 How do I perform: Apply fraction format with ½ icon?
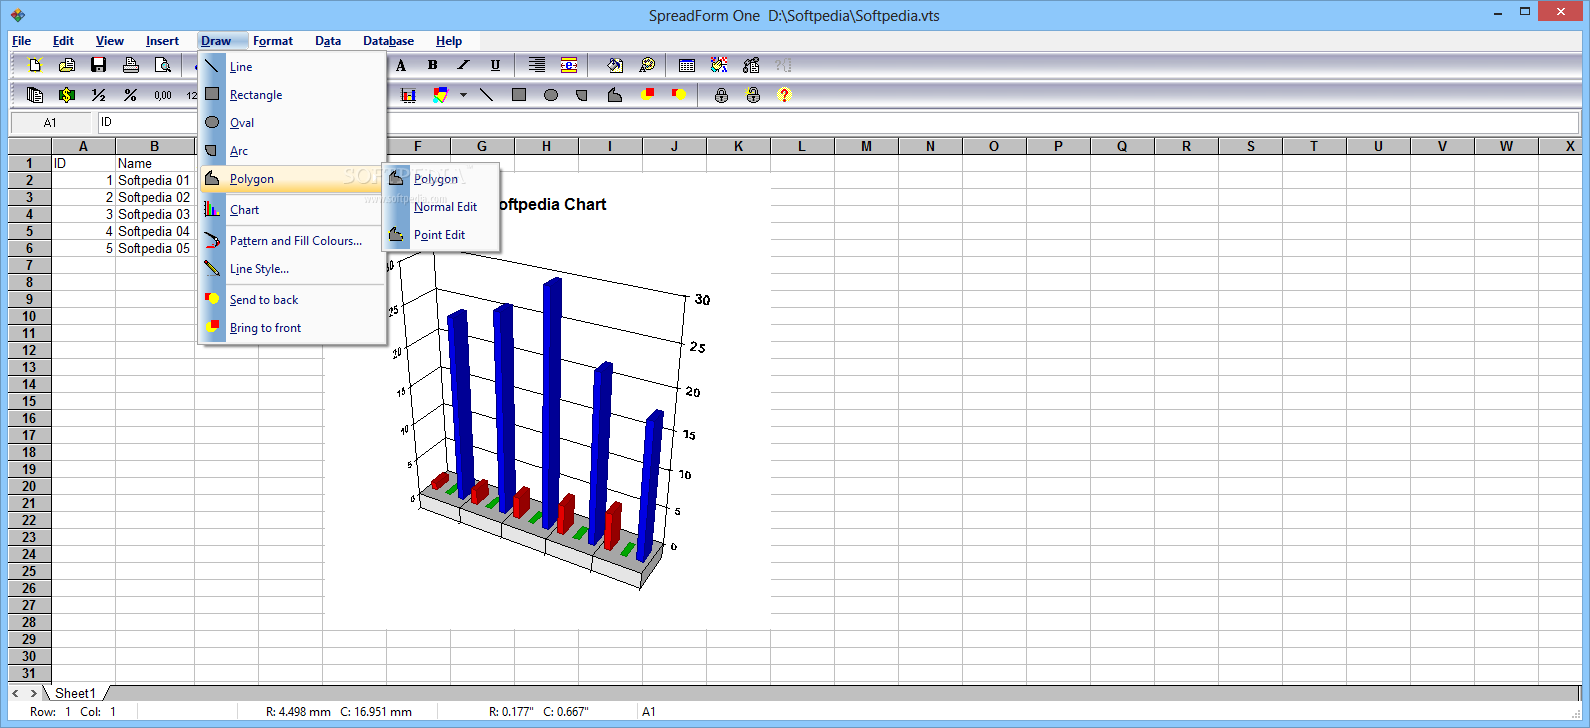pyautogui.click(x=98, y=95)
